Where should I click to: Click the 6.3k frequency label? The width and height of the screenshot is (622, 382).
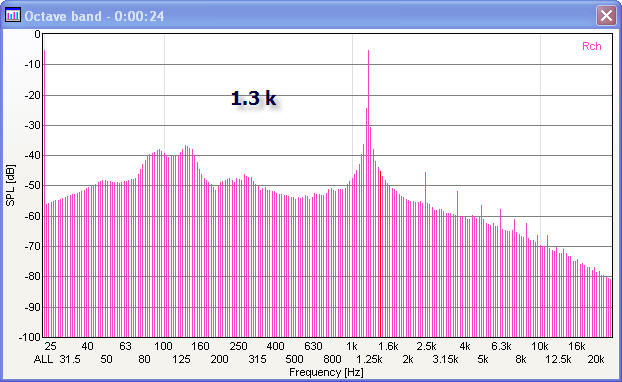501,346
